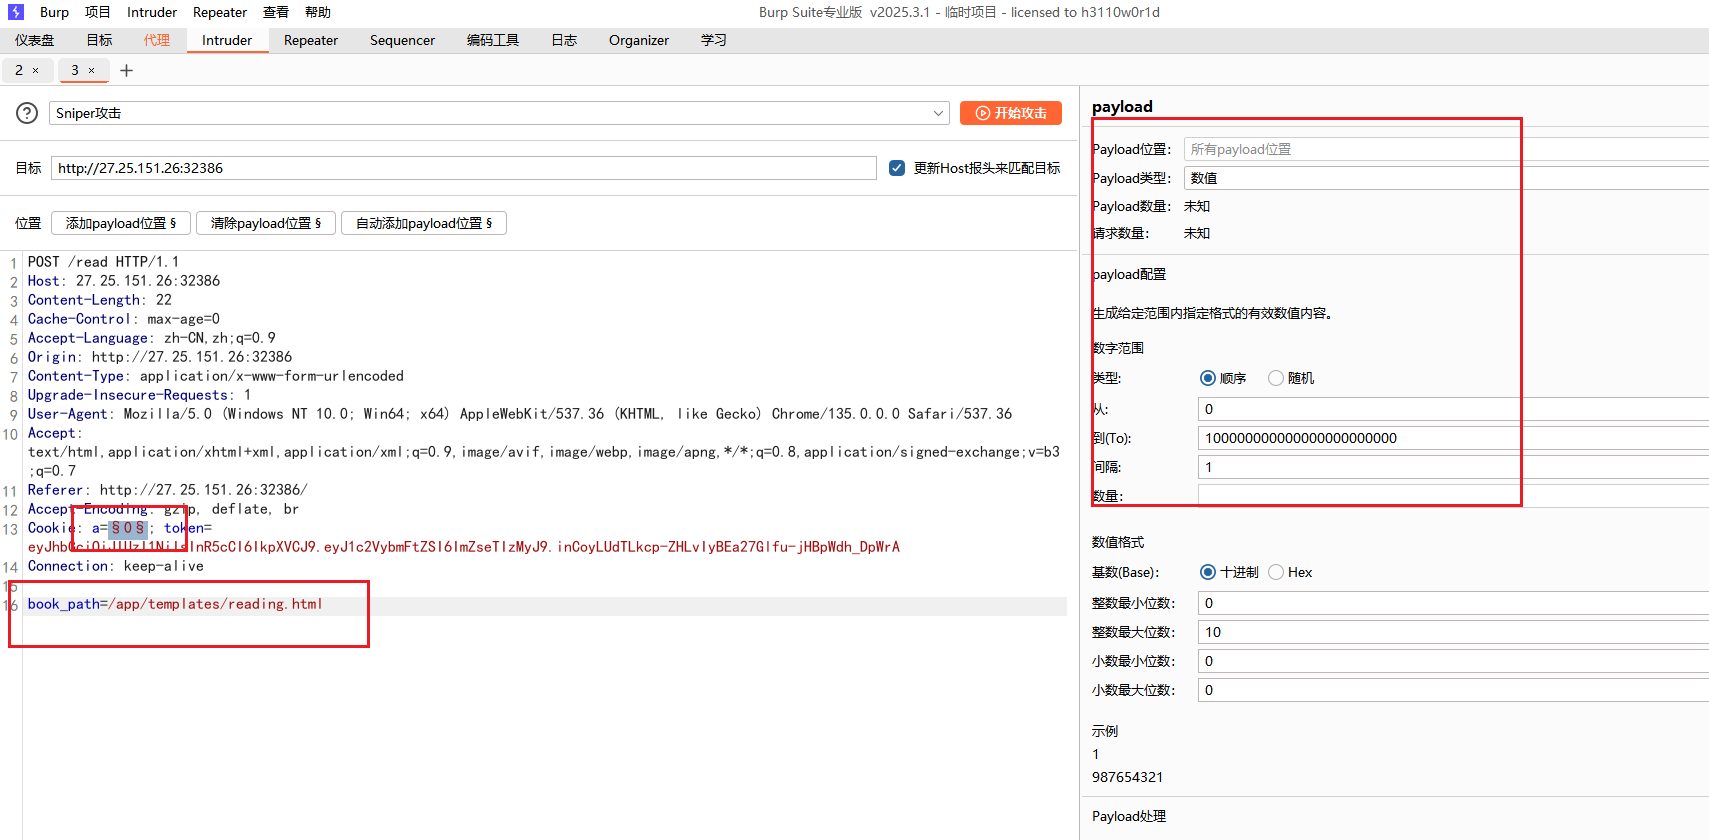Image resolution: width=1709 pixels, height=840 pixels.
Task: Click the User-Agent header line
Action: [520, 414]
